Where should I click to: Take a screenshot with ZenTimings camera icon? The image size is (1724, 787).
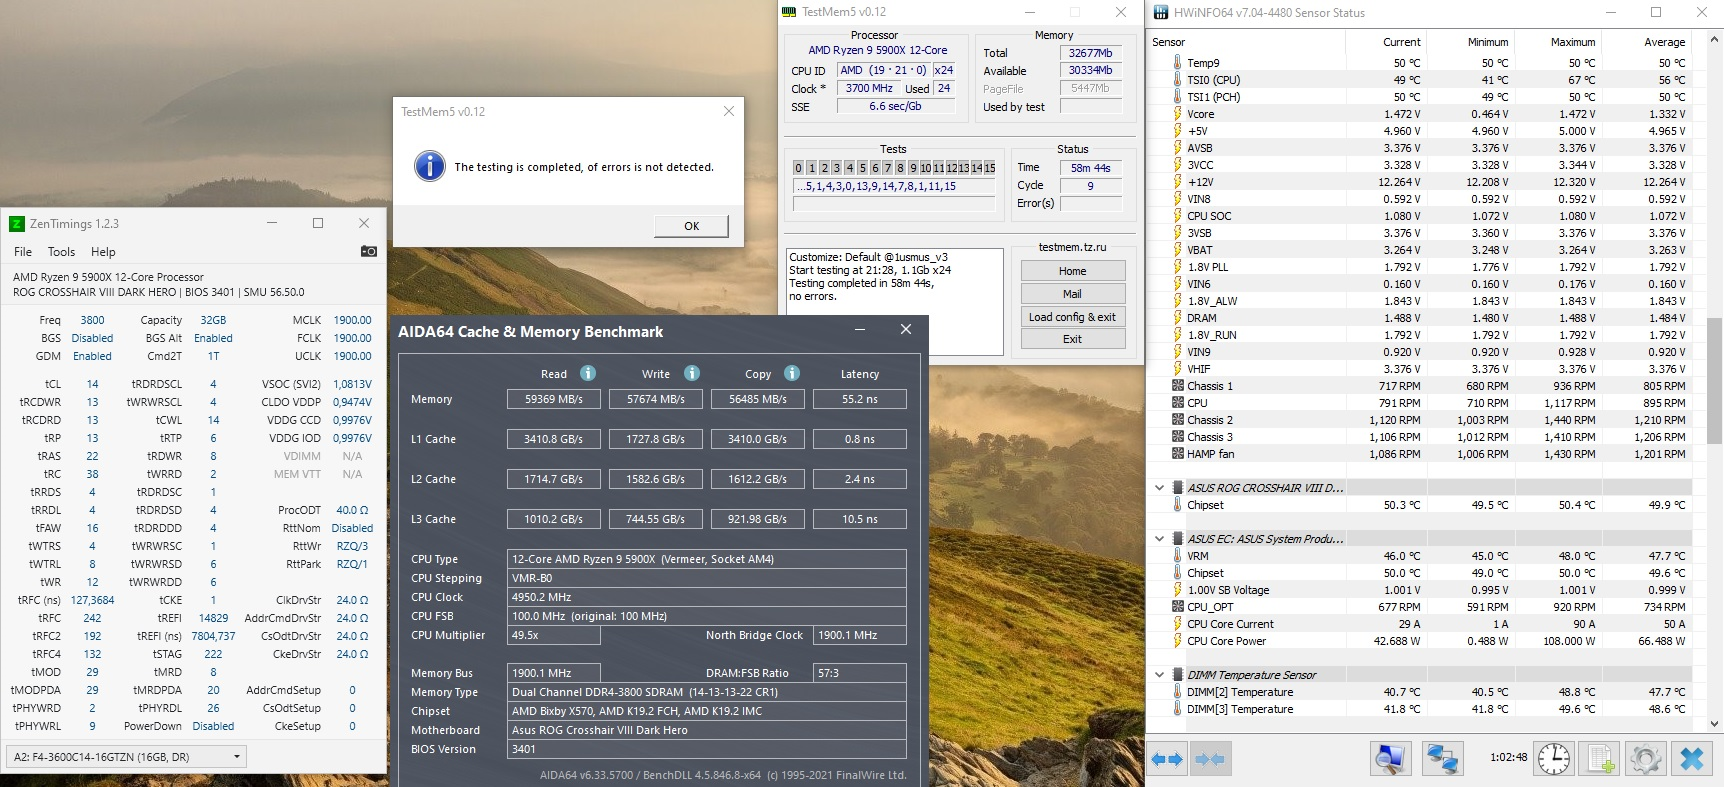[368, 251]
